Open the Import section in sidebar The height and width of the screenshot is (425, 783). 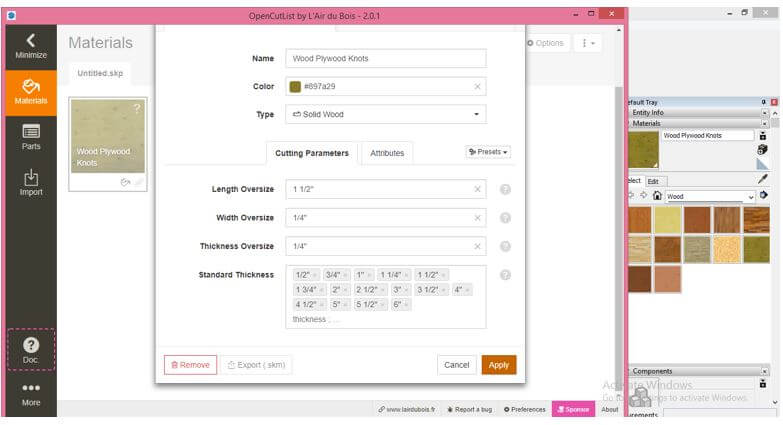pyautogui.click(x=31, y=182)
